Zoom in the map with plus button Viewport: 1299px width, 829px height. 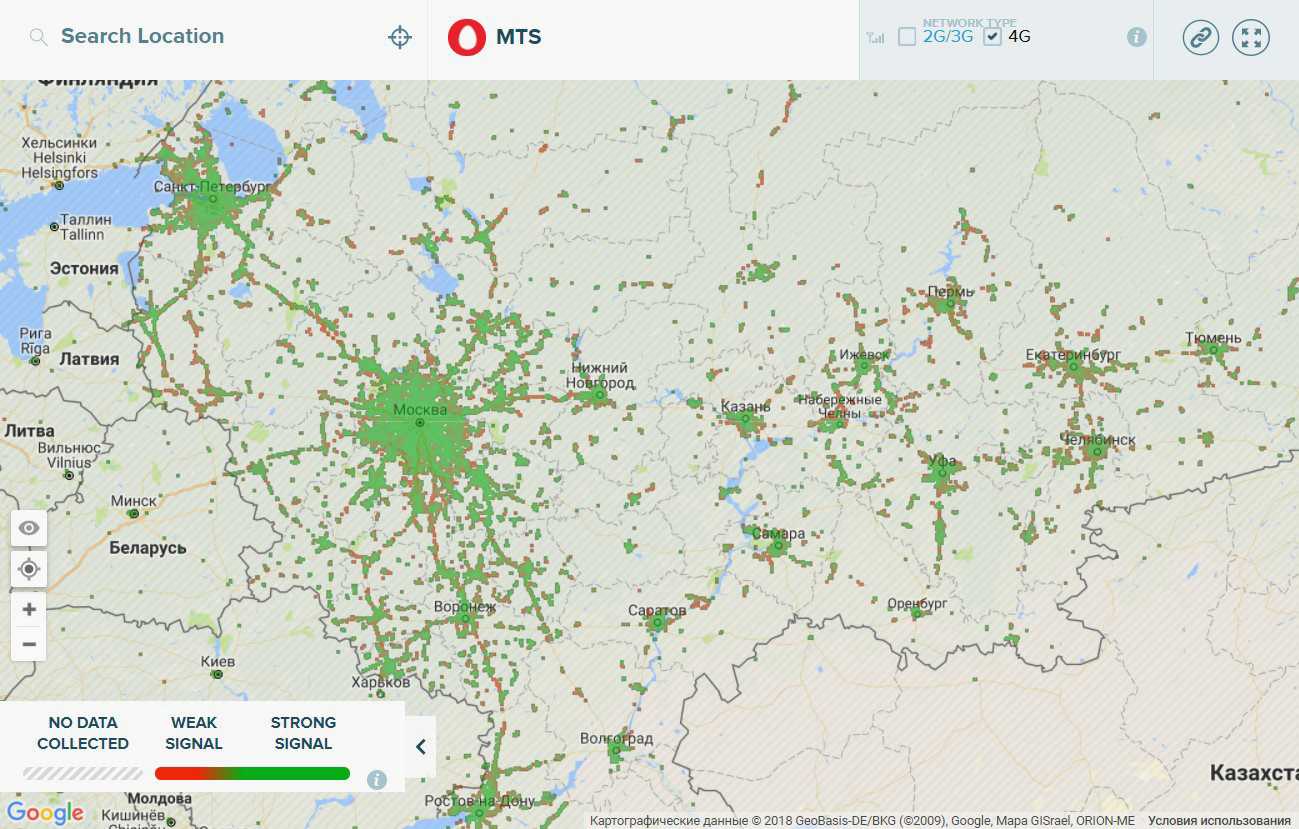tap(29, 609)
